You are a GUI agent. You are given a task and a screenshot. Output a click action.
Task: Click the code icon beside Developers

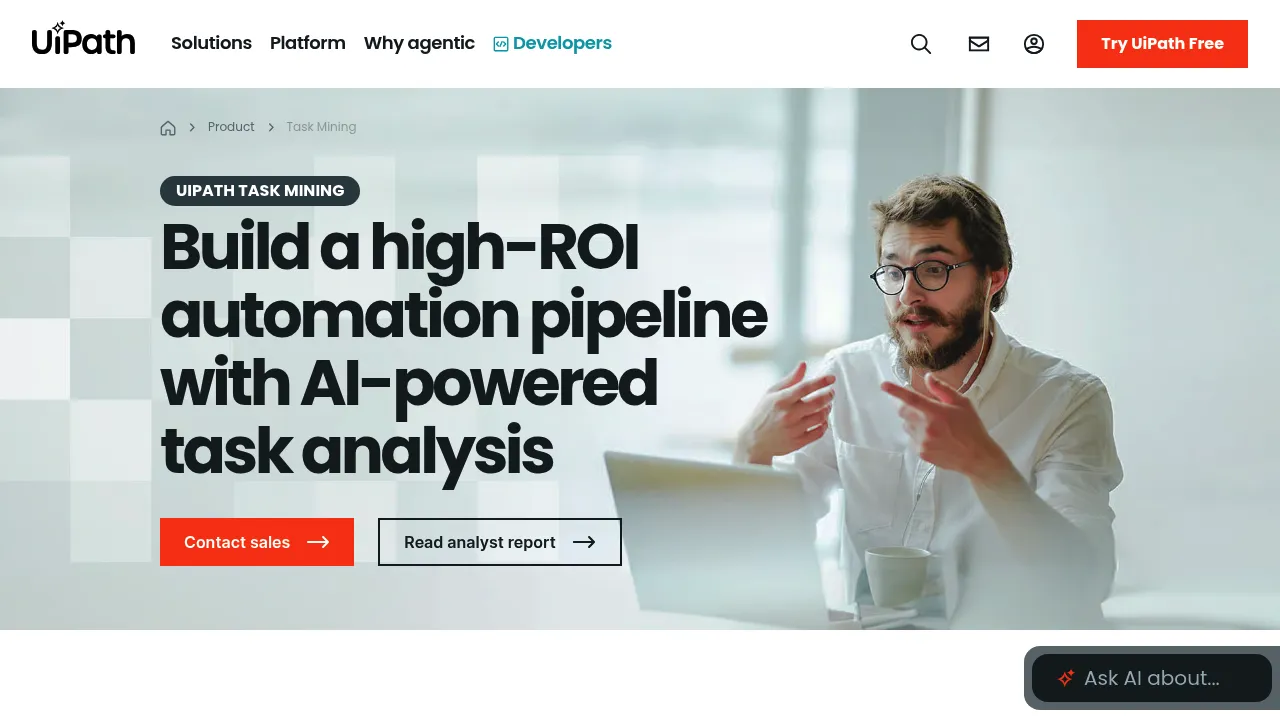[501, 44]
